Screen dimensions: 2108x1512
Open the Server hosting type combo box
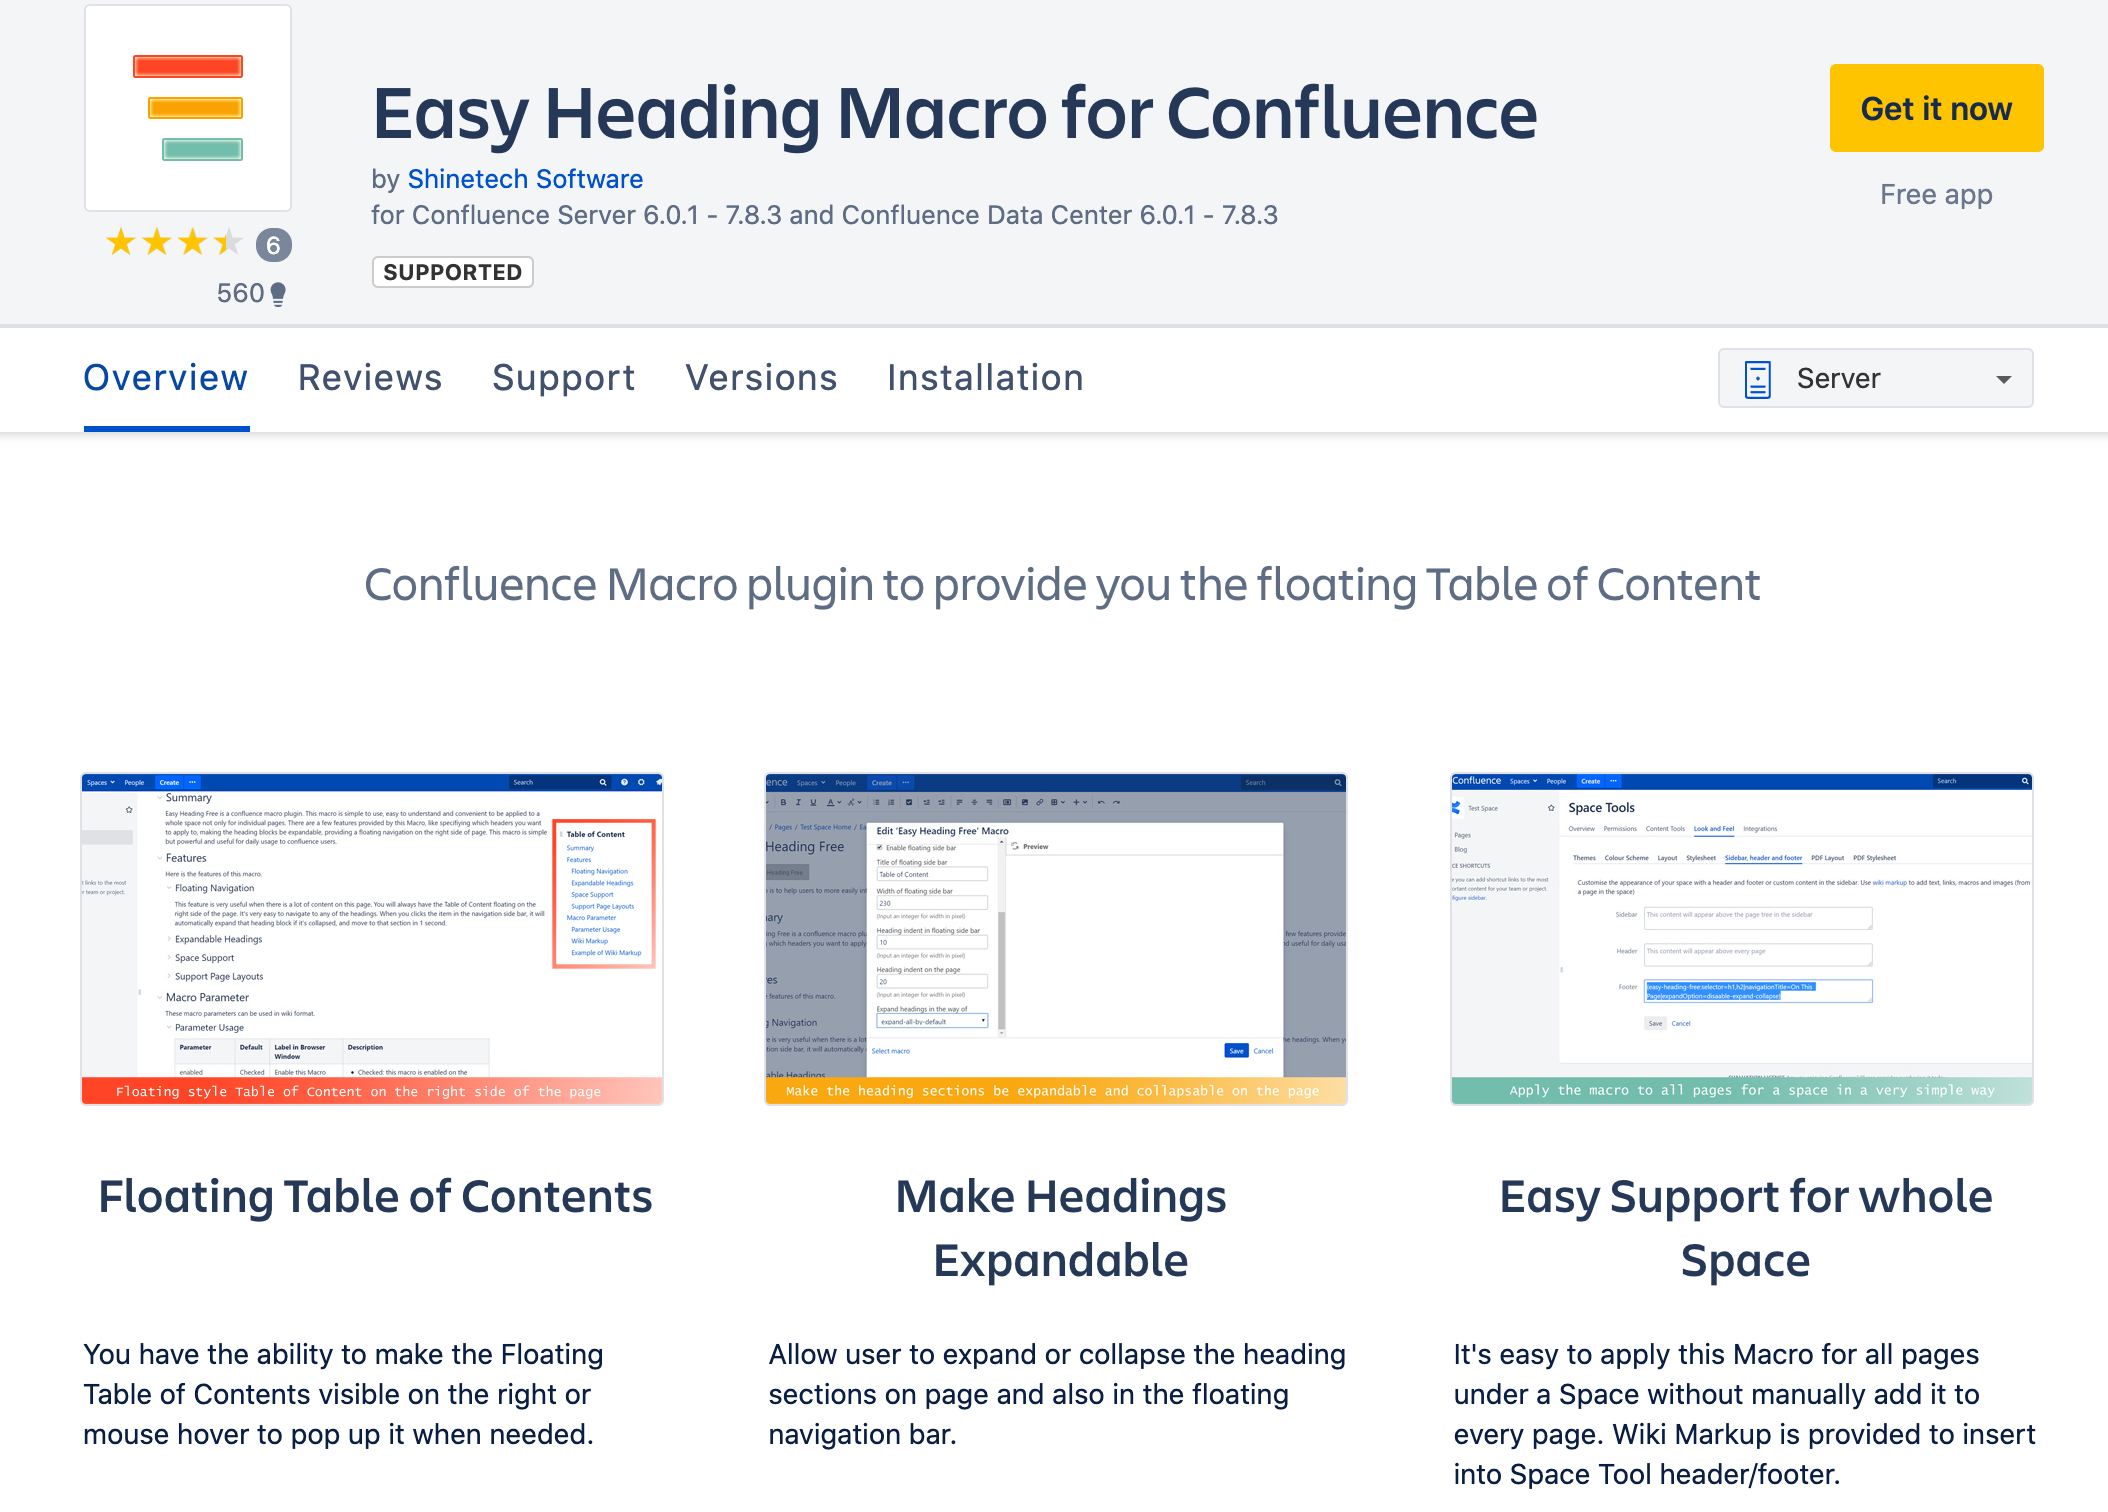click(1874, 379)
